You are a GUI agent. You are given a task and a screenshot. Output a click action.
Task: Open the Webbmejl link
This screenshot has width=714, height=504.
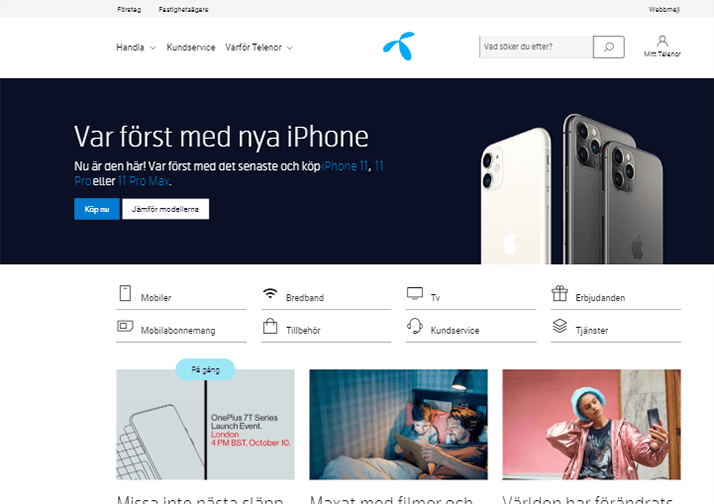pos(664,10)
